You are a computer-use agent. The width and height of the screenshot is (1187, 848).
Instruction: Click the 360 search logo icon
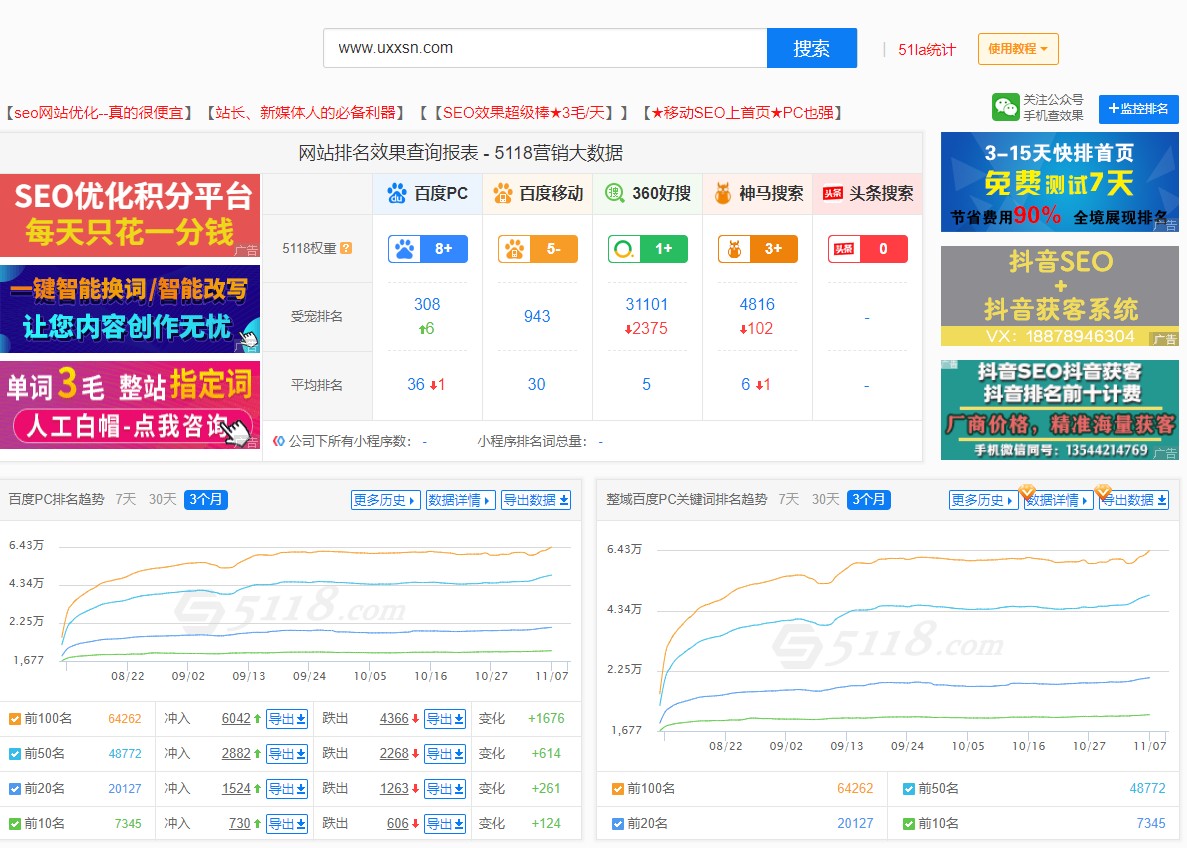click(614, 193)
